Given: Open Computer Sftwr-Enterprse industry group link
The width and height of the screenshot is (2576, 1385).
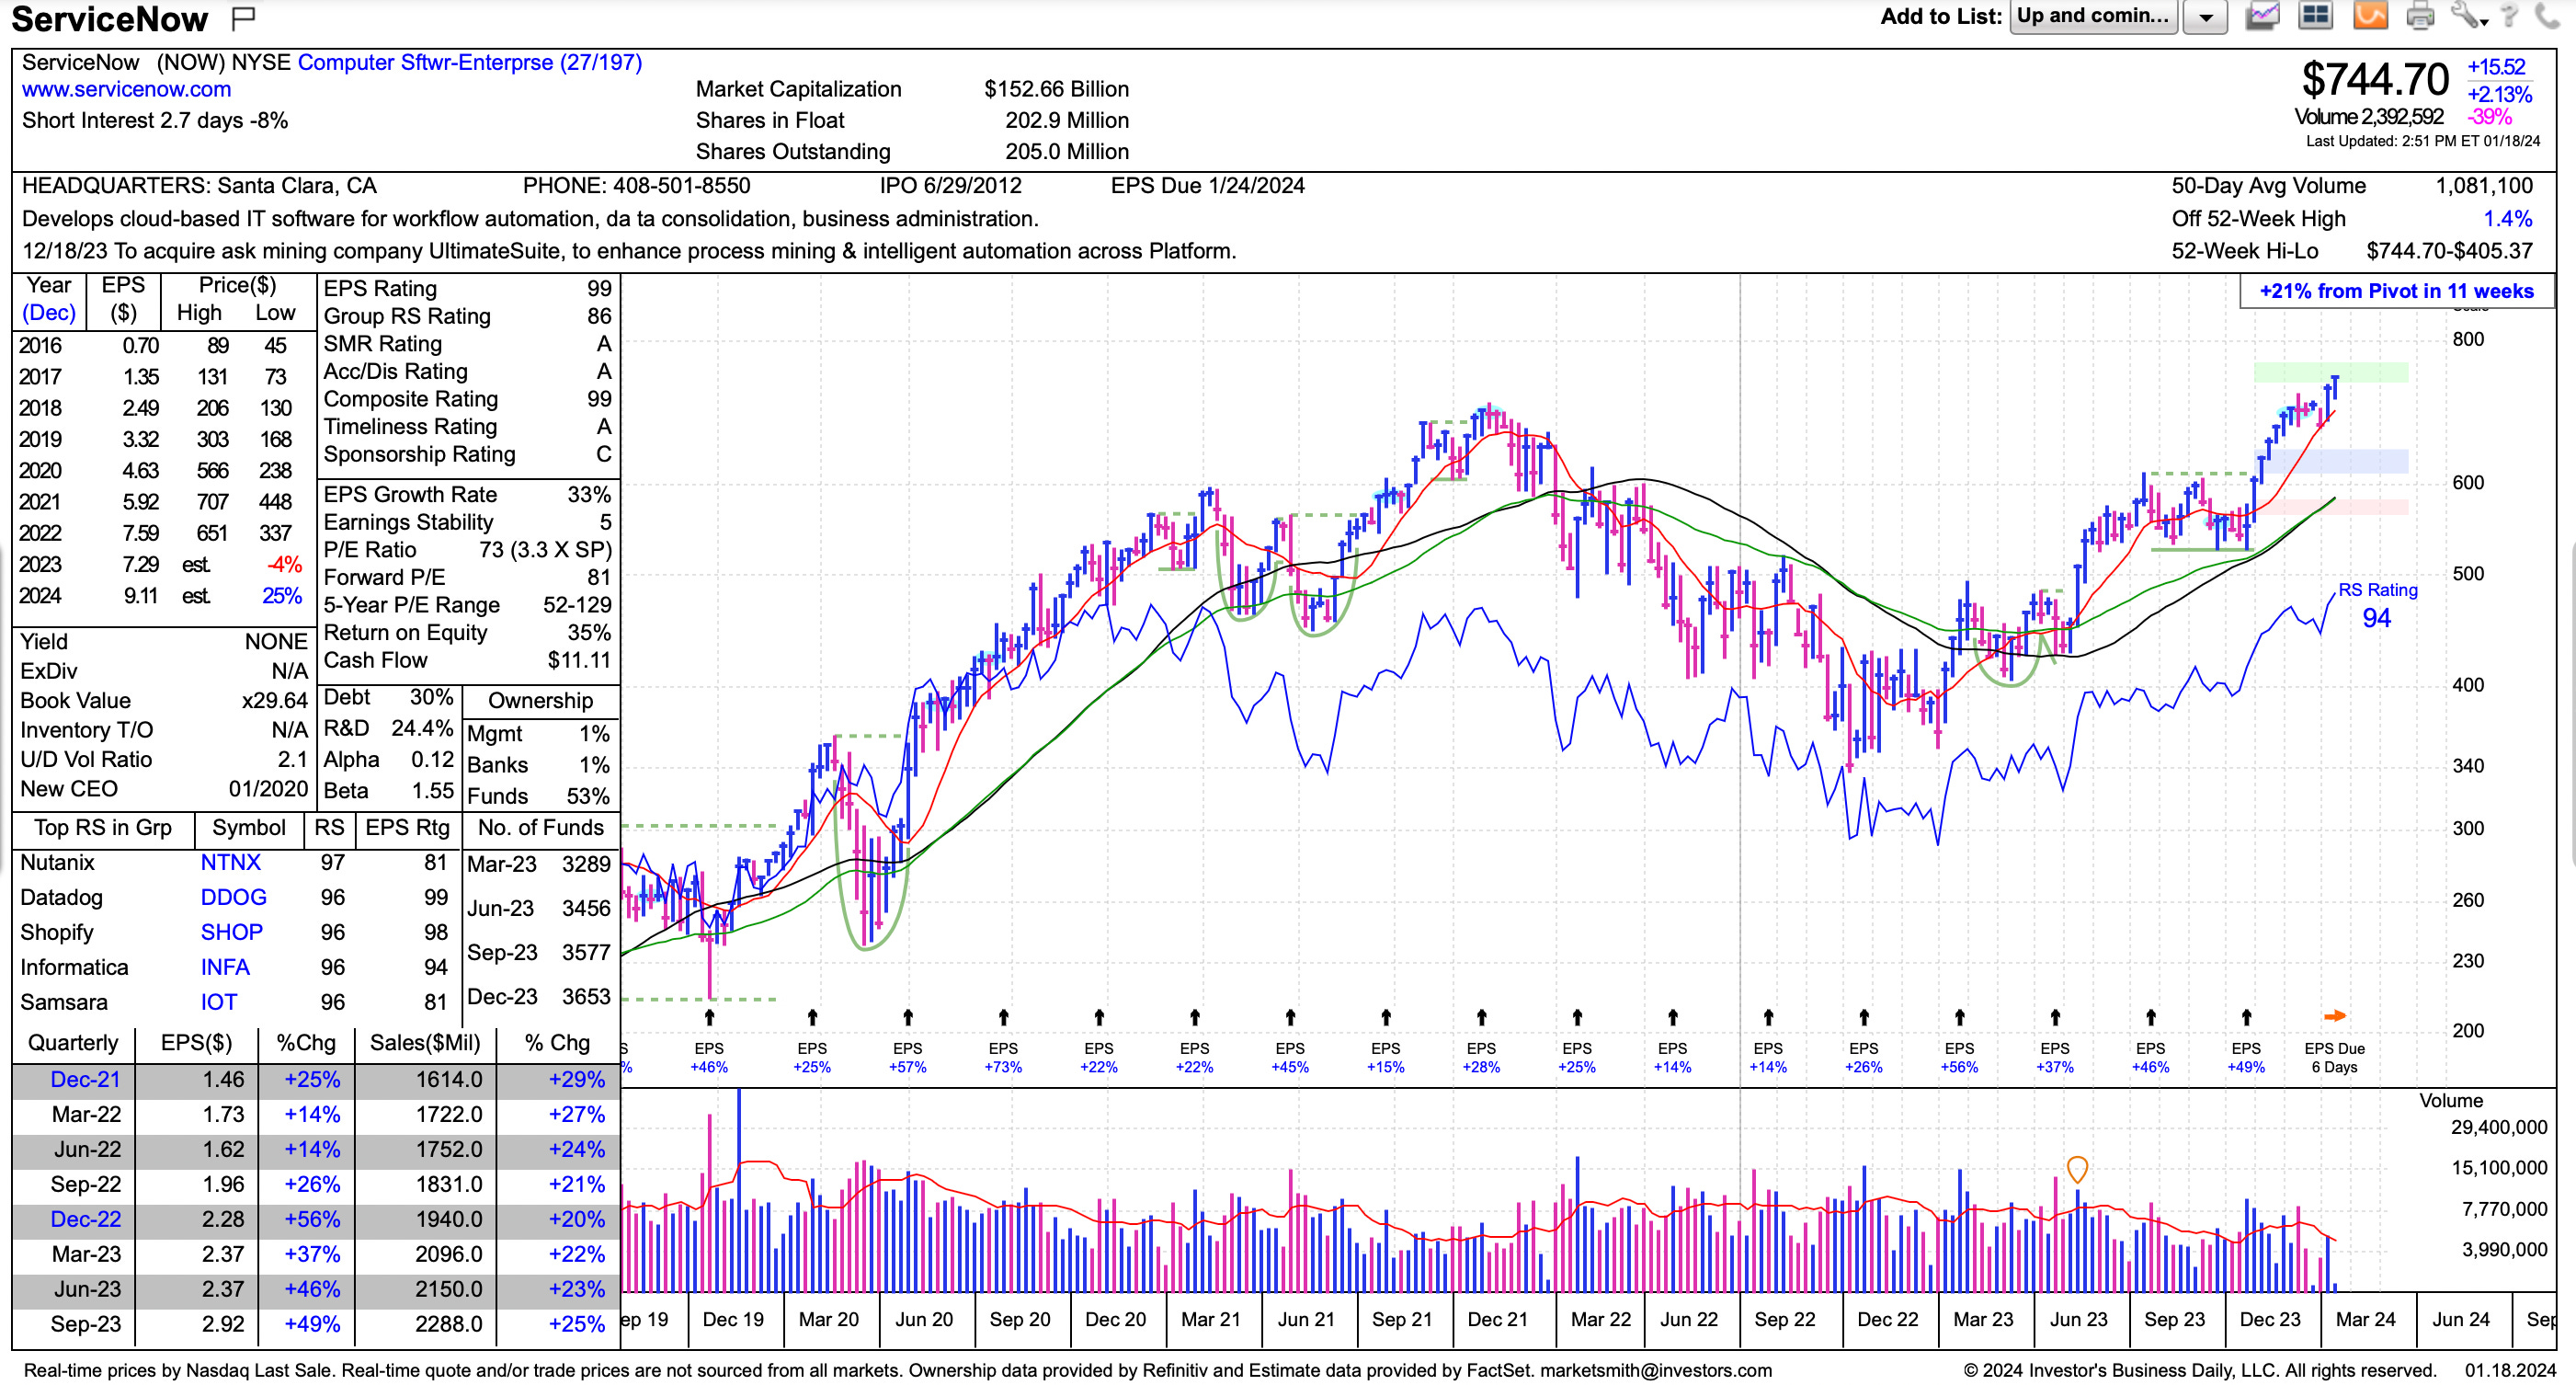Looking at the screenshot, I should click(470, 62).
